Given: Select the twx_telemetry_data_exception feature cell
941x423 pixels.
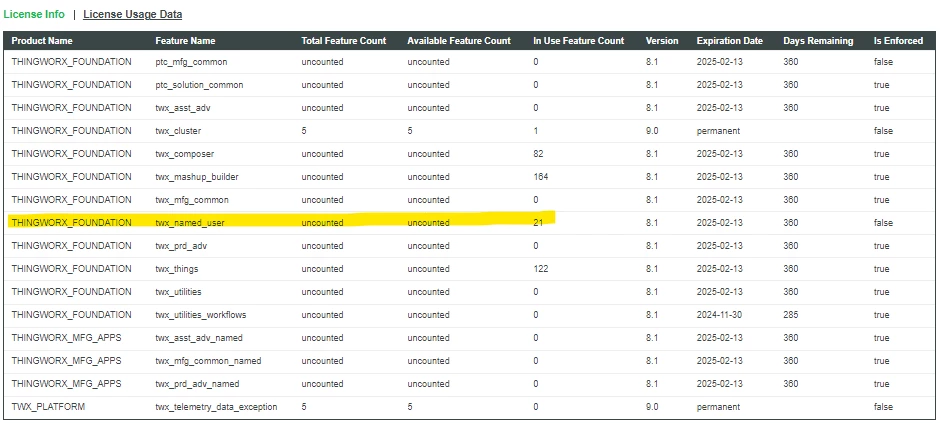Looking at the screenshot, I should [216, 407].
